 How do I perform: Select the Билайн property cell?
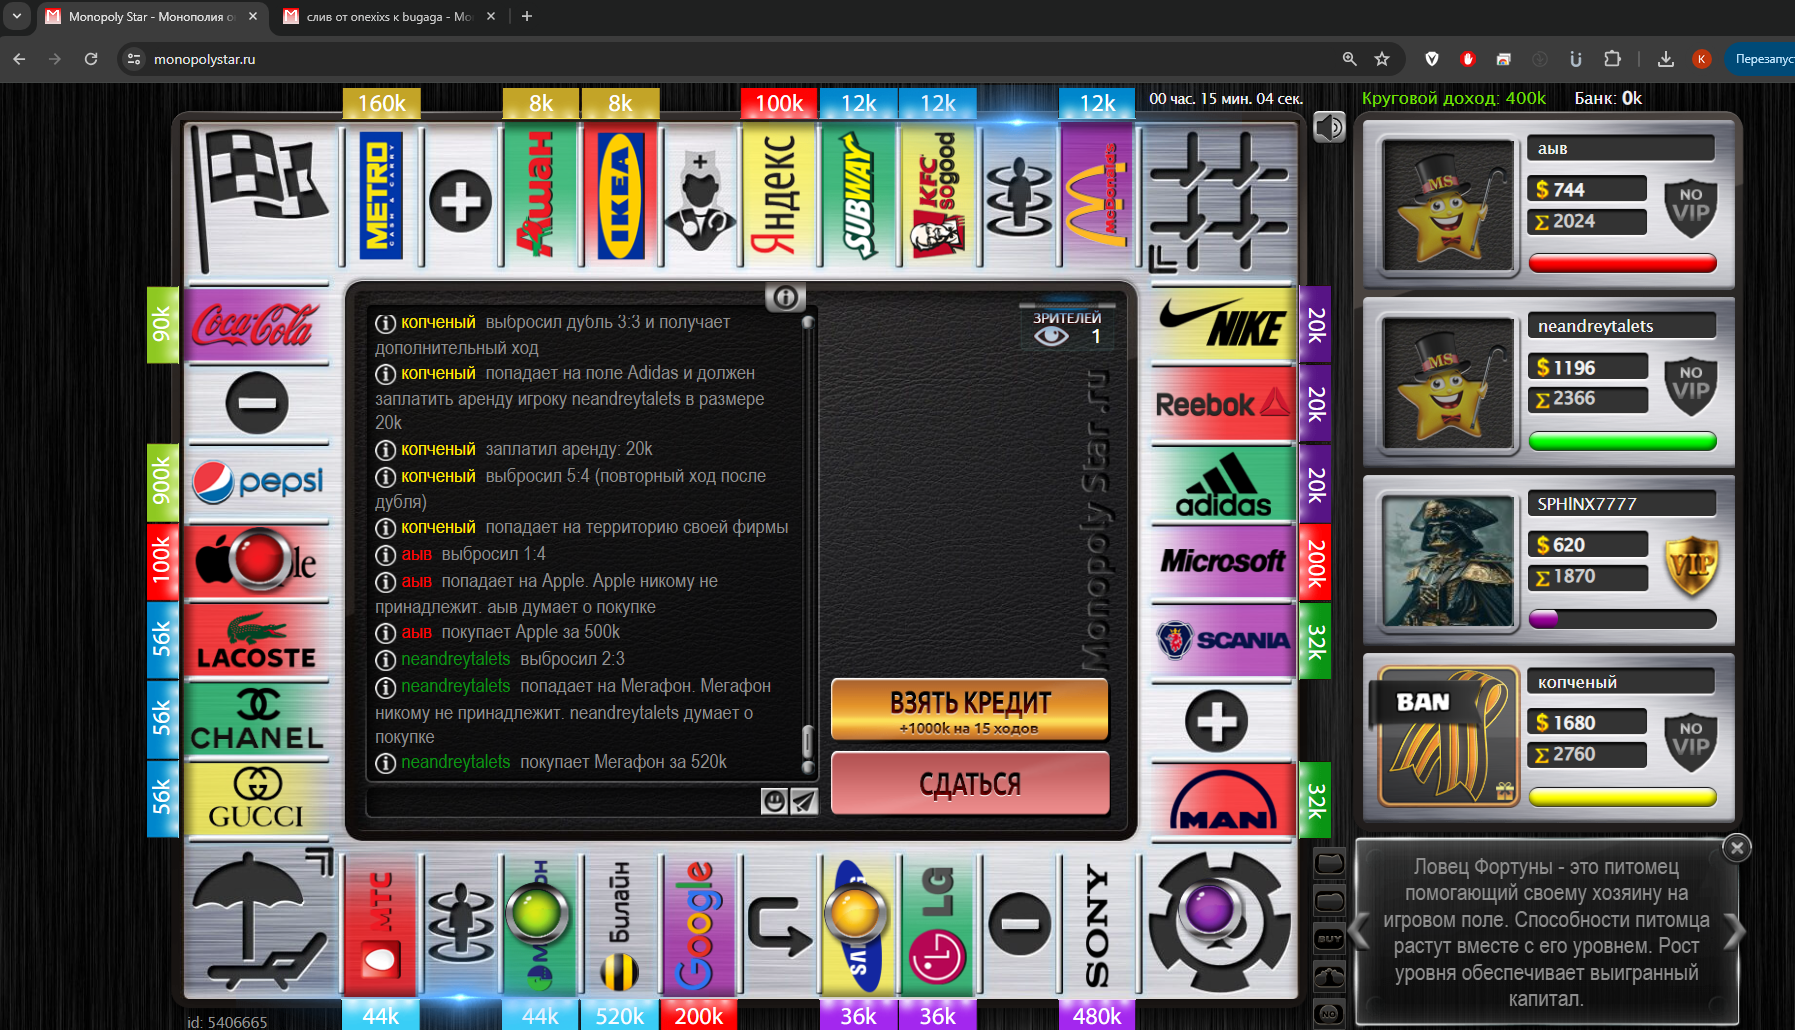coord(620,925)
